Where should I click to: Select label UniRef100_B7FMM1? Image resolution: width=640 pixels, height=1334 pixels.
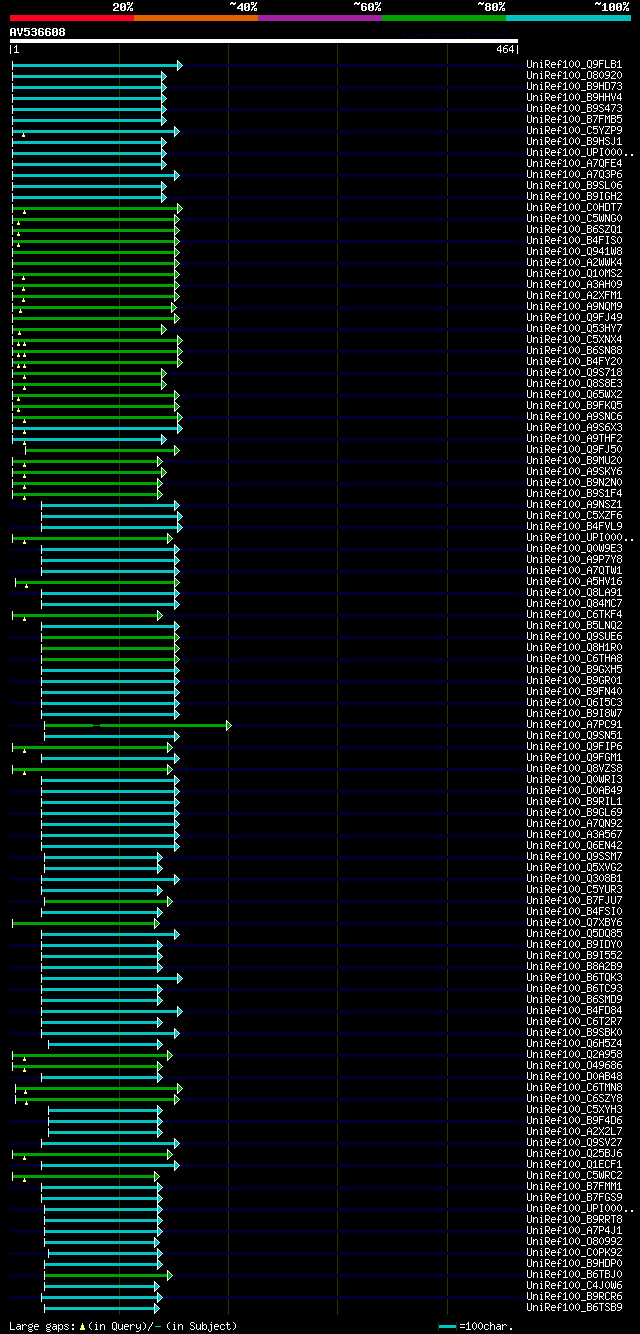coord(575,1186)
